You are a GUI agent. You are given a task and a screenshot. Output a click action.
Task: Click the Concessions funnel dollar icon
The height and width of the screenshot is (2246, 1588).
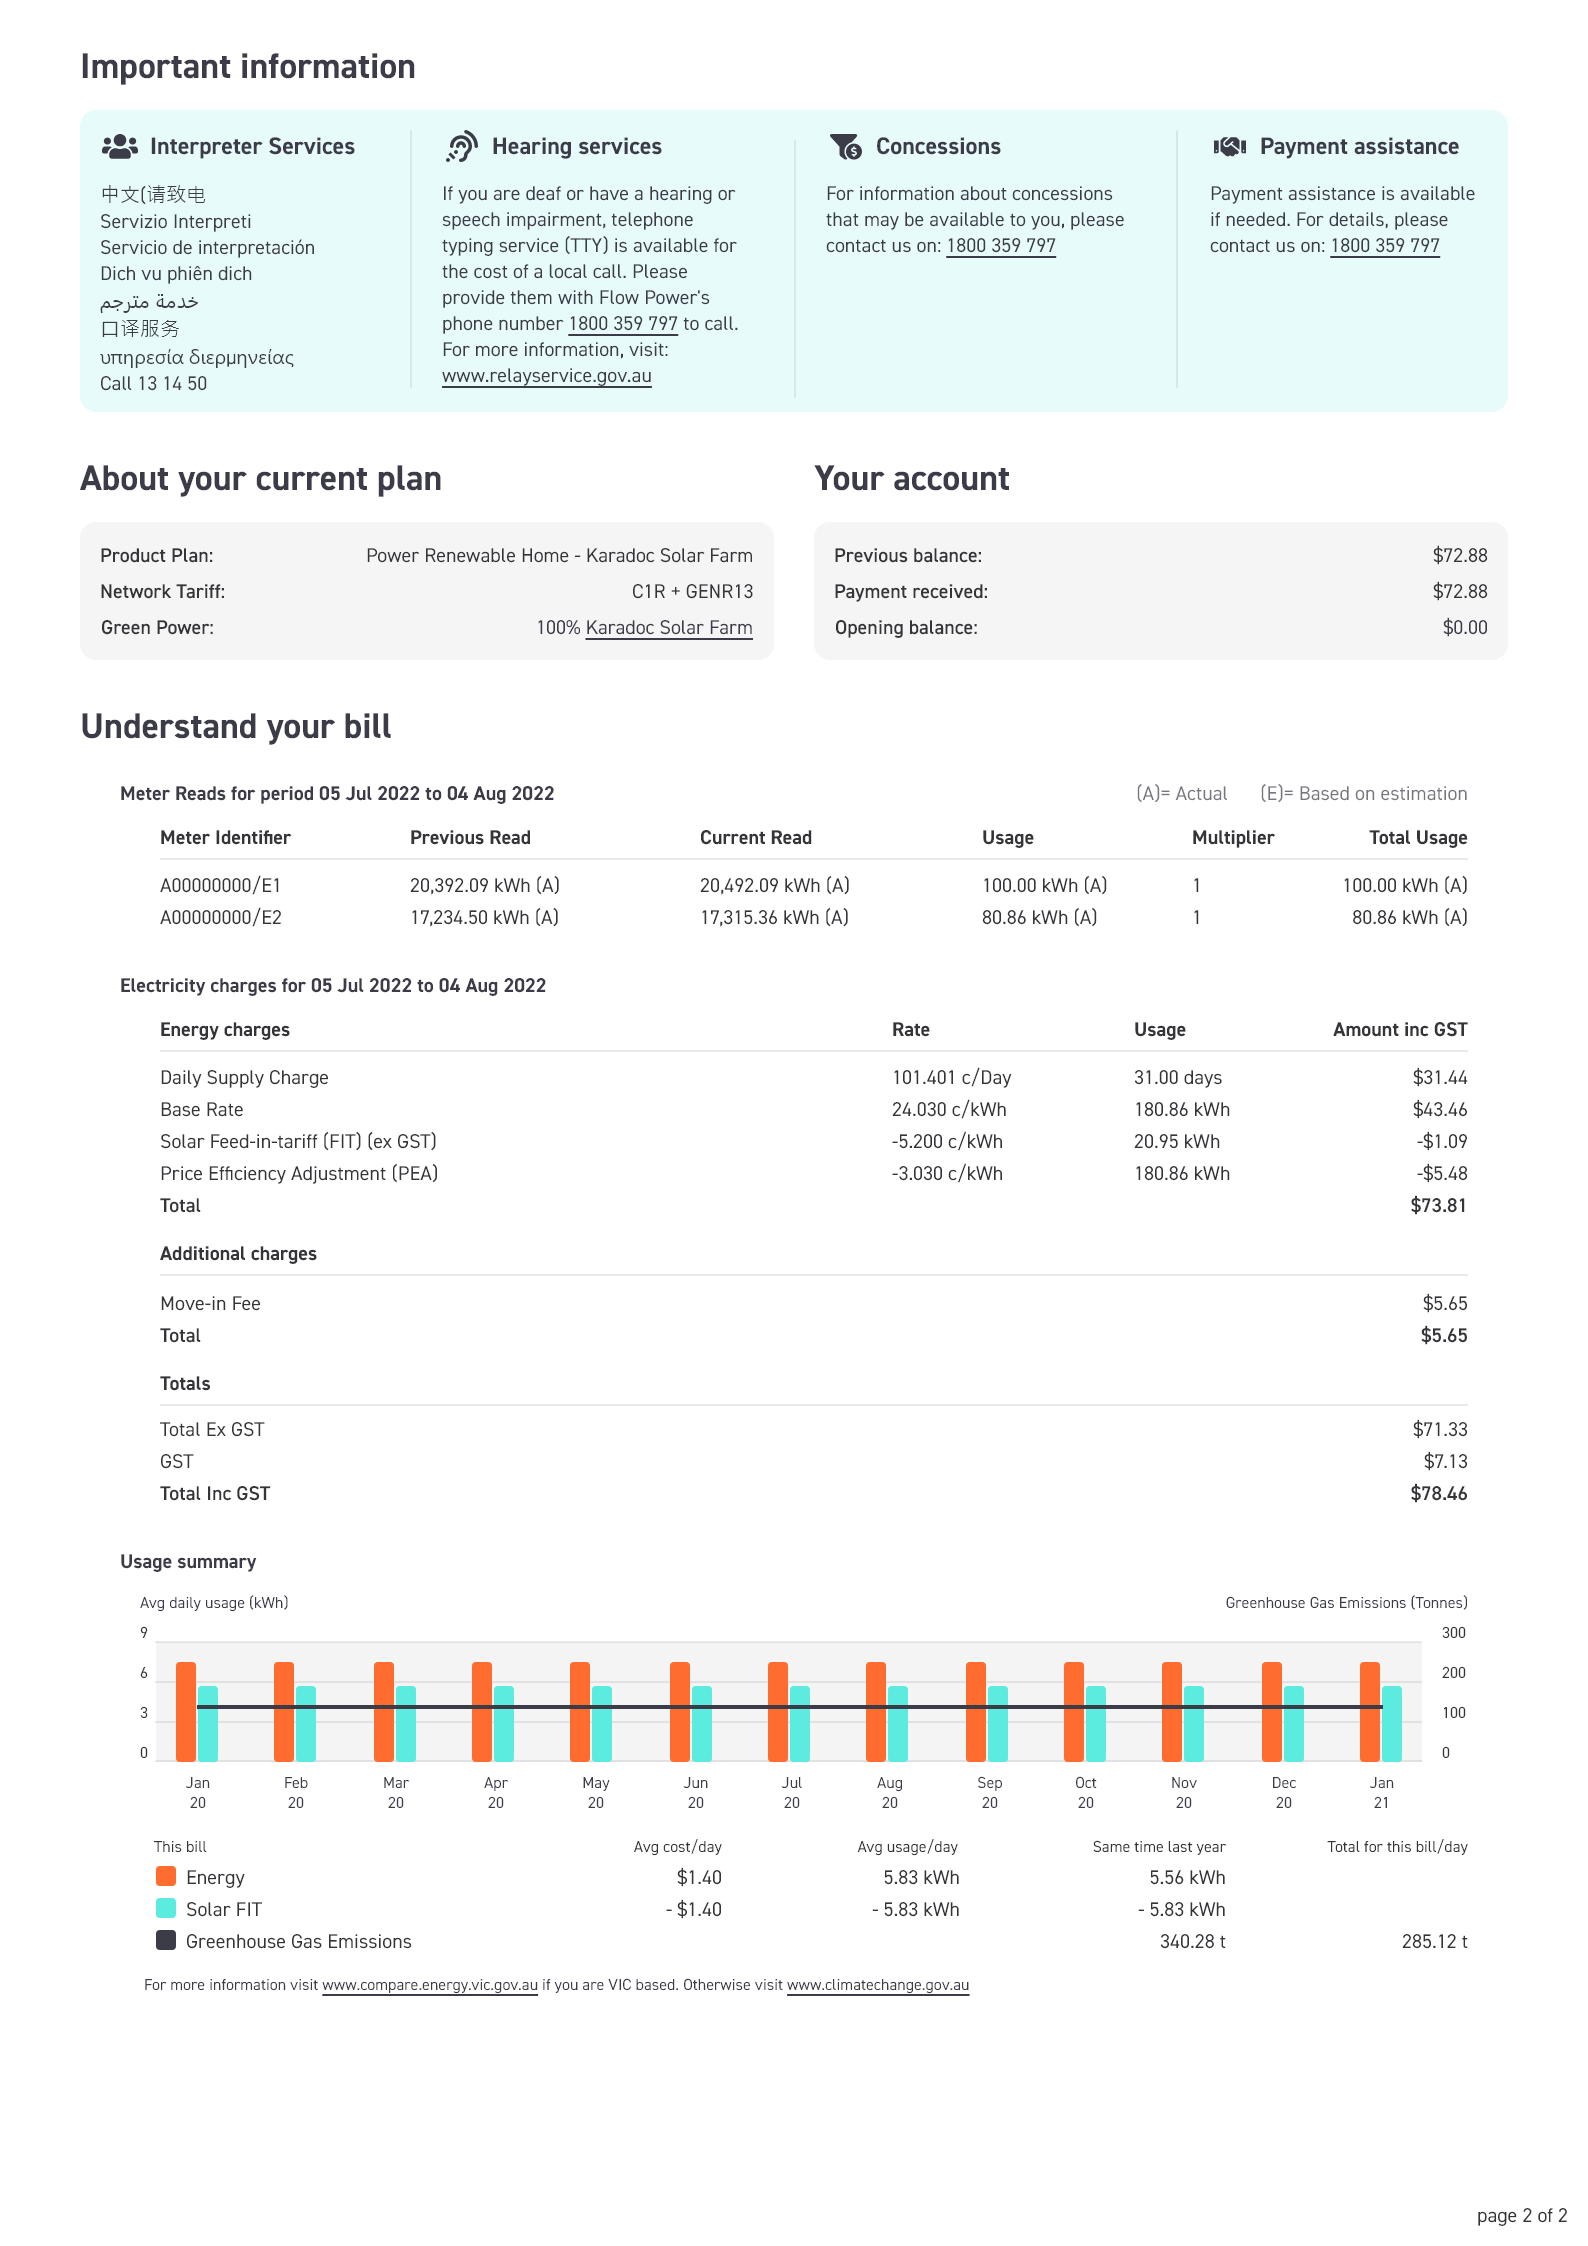point(846,147)
